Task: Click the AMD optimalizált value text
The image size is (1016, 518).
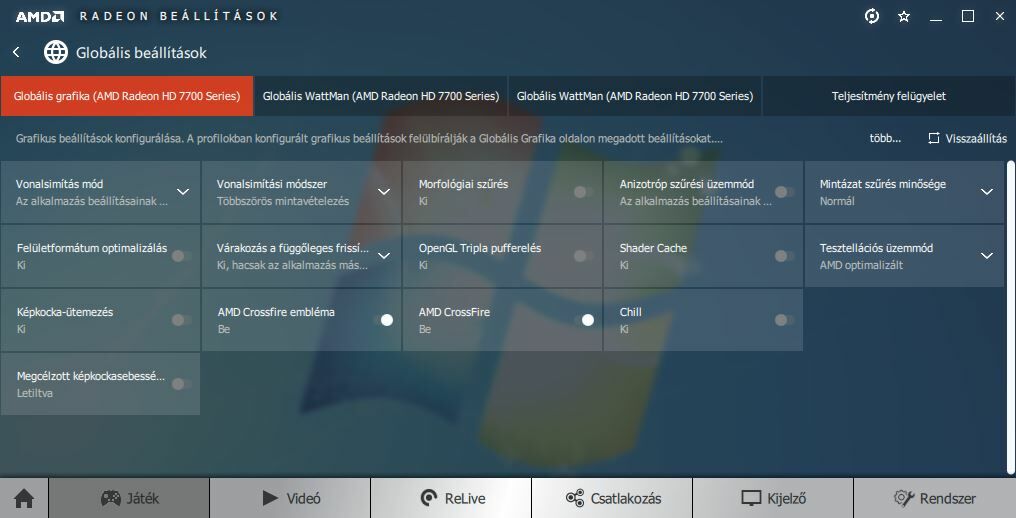Action: coord(861,265)
